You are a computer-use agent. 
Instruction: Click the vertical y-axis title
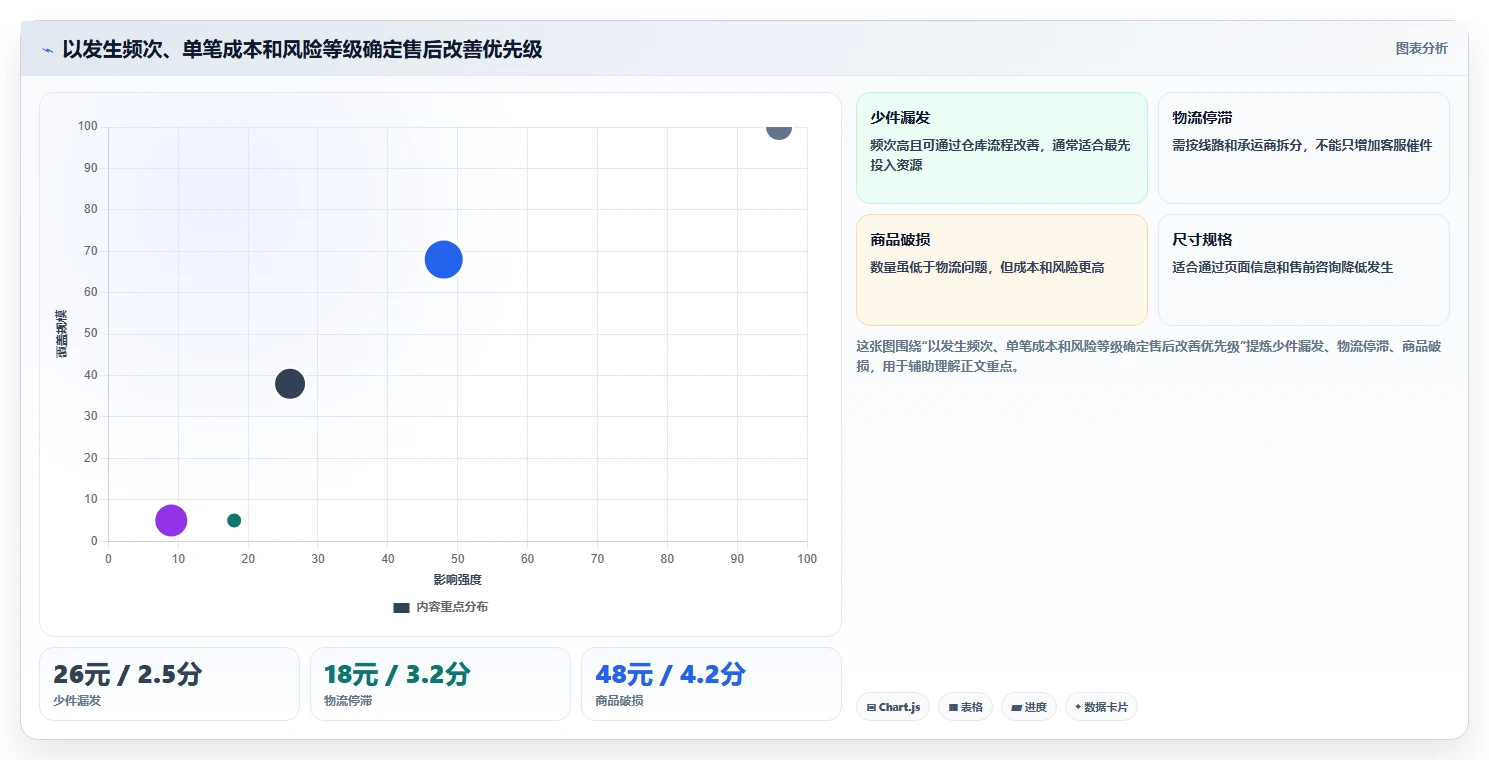[61, 334]
